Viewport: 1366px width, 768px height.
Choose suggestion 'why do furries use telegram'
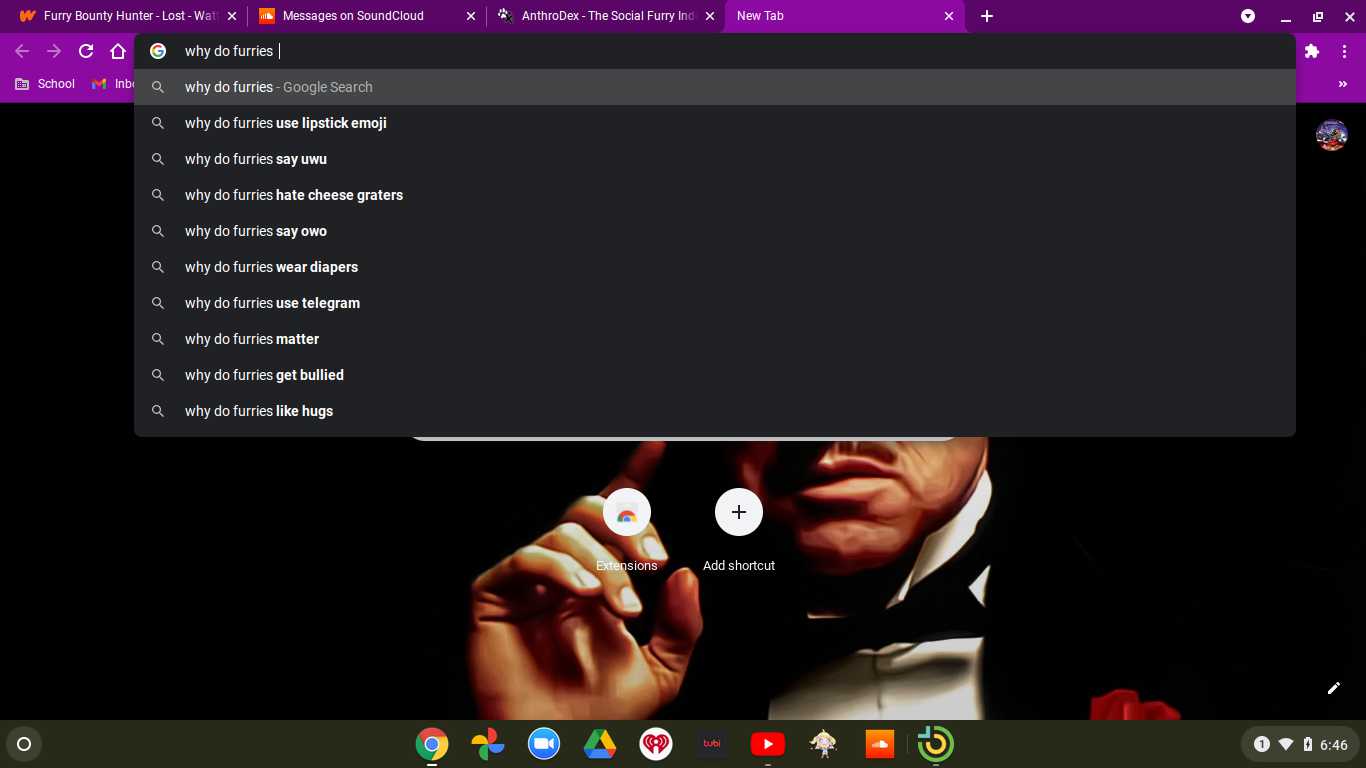(x=715, y=303)
